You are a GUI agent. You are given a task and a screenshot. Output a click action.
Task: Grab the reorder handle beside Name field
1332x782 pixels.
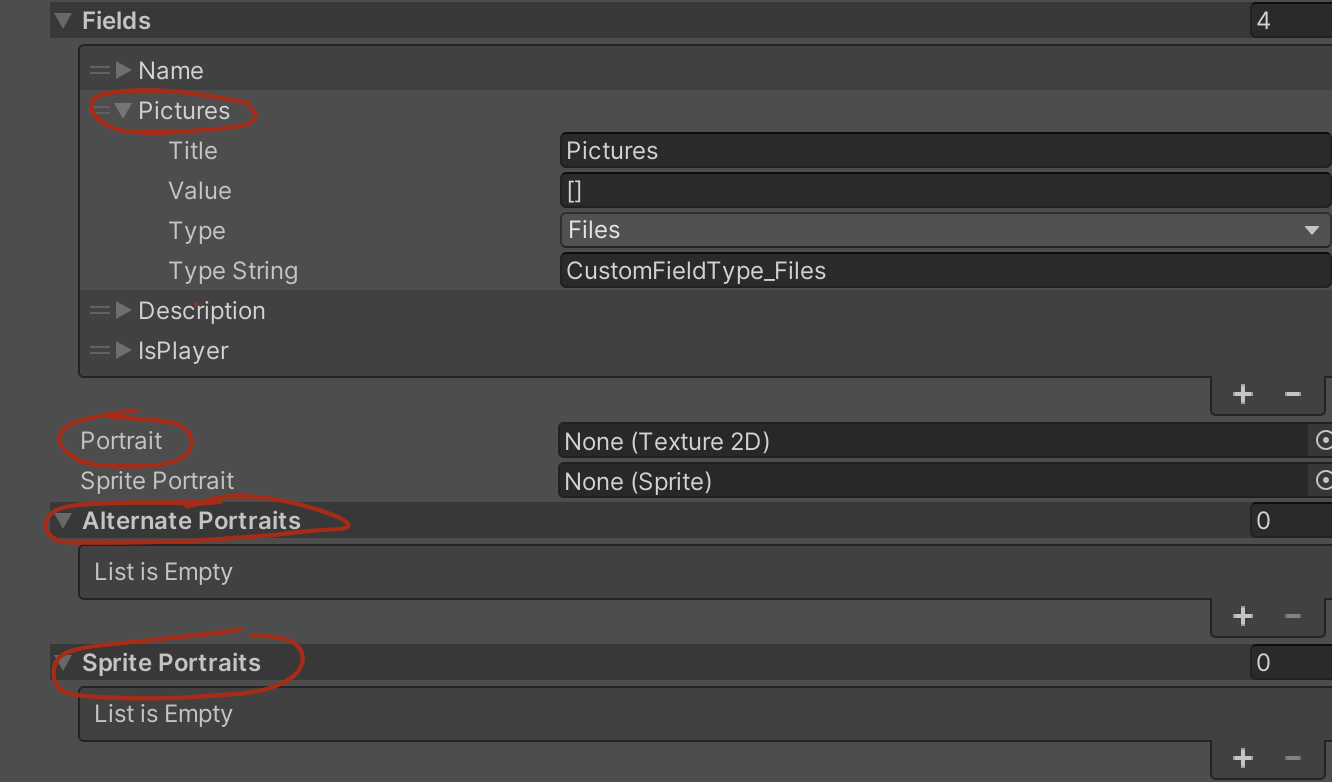[x=99, y=70]
